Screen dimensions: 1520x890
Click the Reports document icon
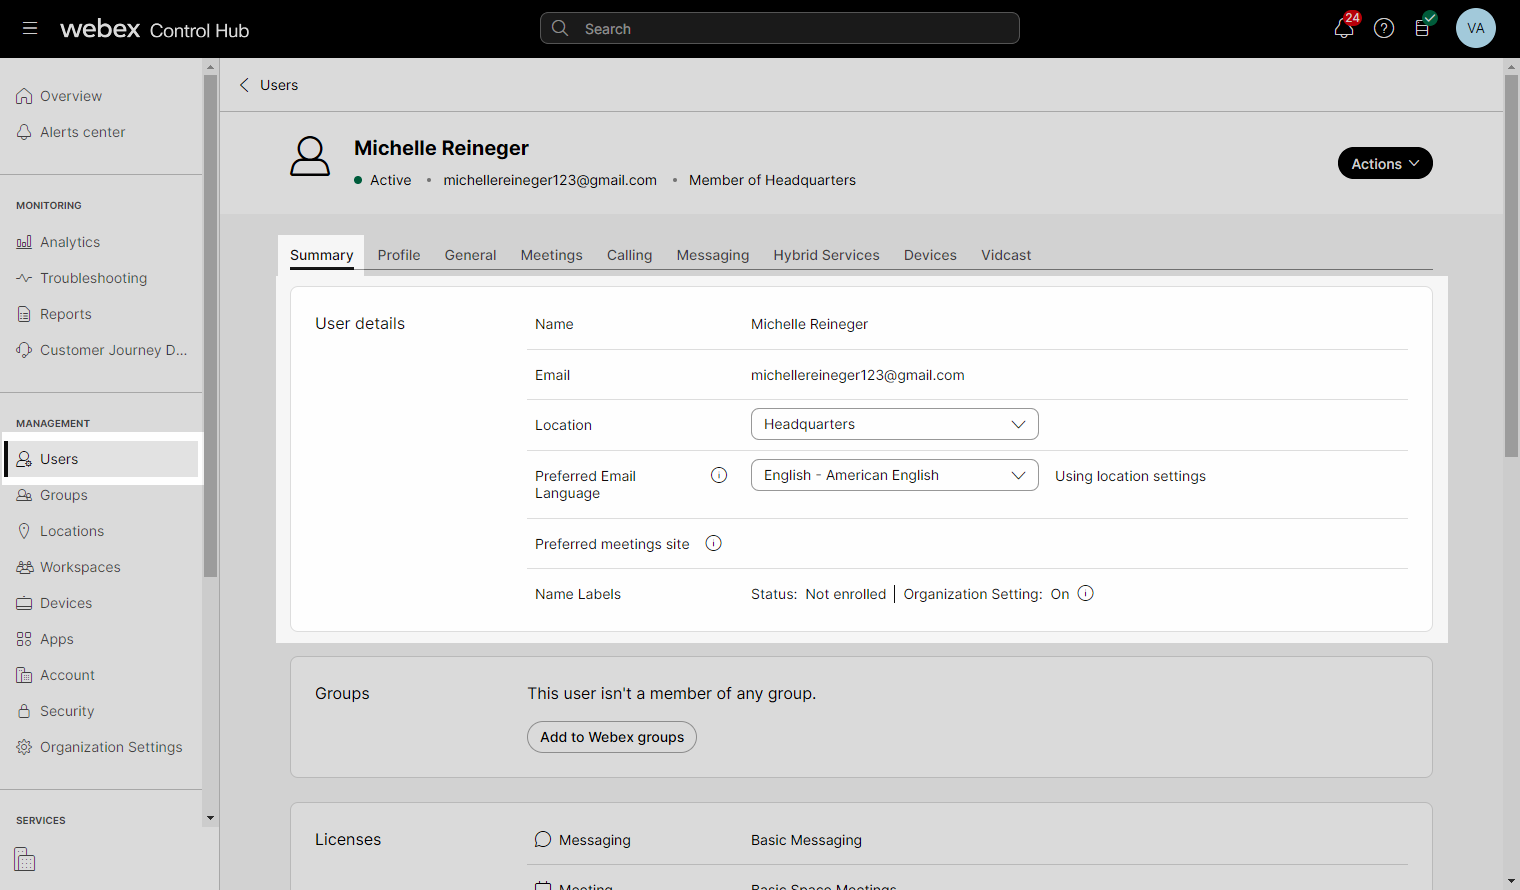[24, 314]
